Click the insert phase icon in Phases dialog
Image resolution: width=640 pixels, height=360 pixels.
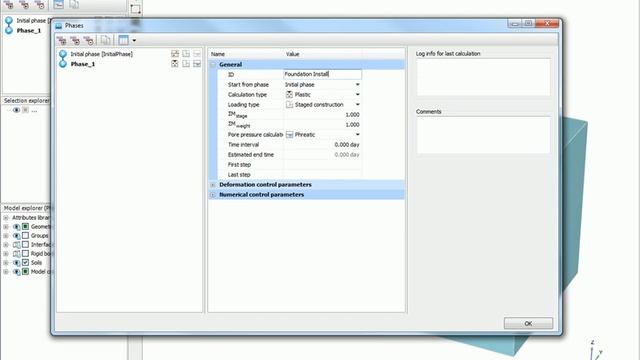(75, 40)
